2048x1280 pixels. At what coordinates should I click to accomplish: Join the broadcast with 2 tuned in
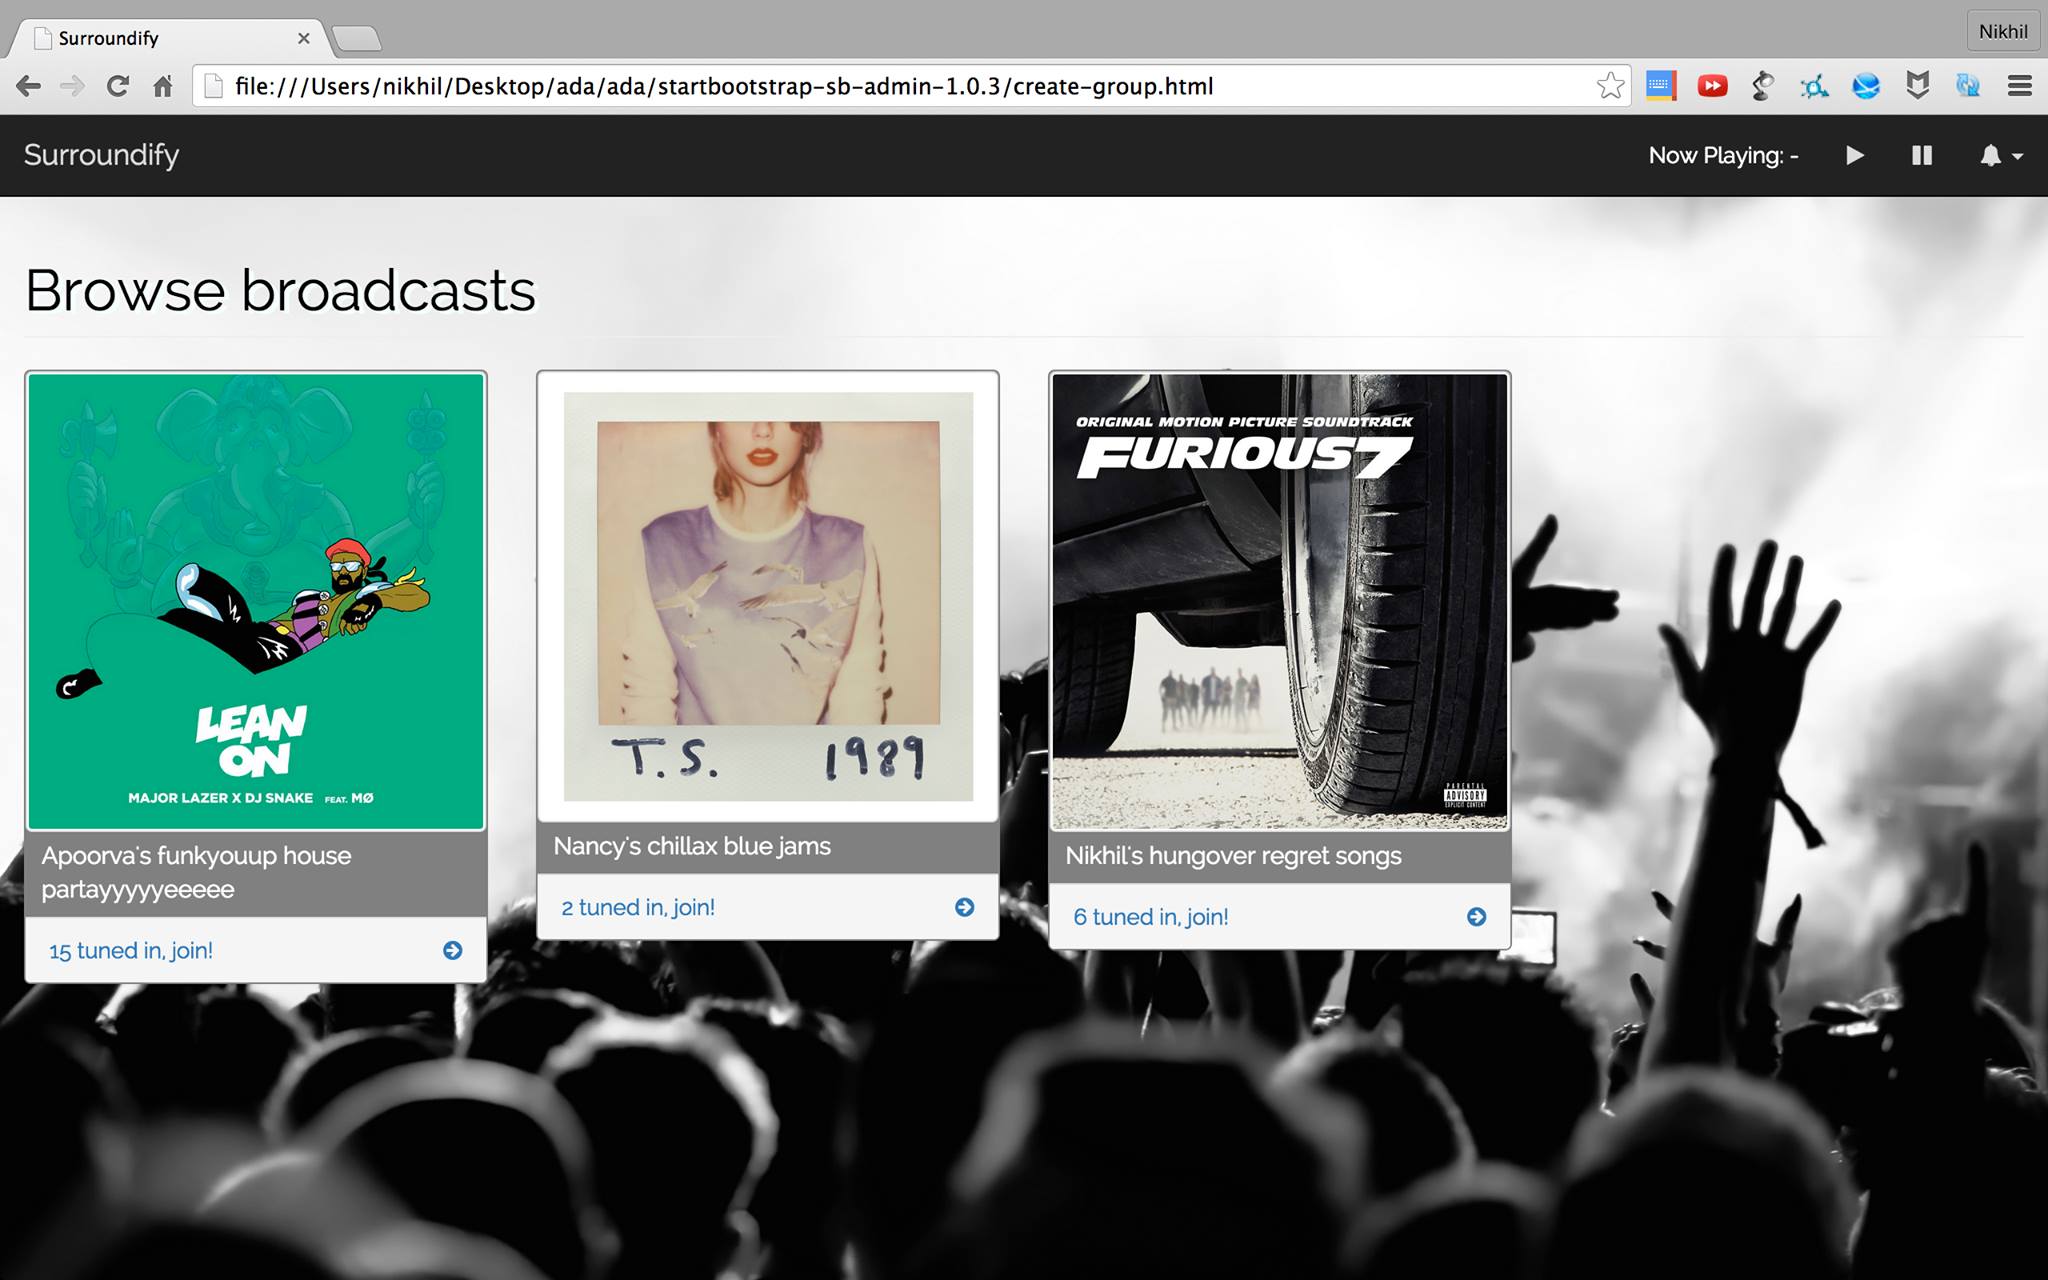tap(638, 907)
